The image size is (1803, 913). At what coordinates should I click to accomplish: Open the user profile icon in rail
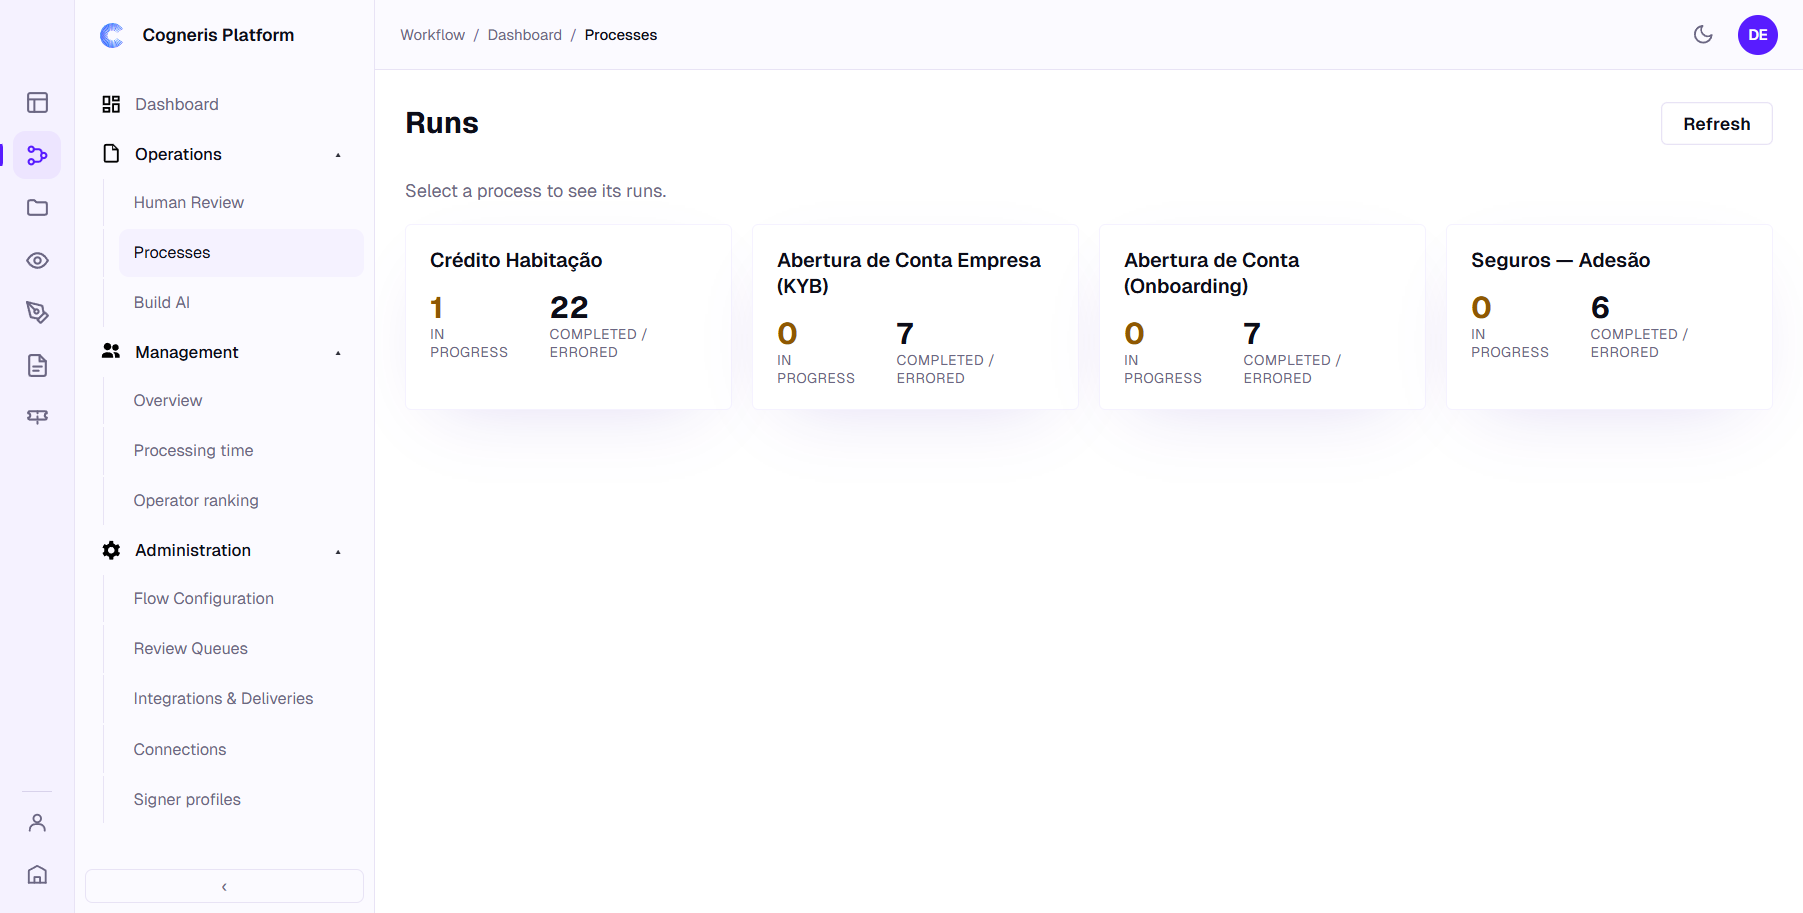click(37, 823)
